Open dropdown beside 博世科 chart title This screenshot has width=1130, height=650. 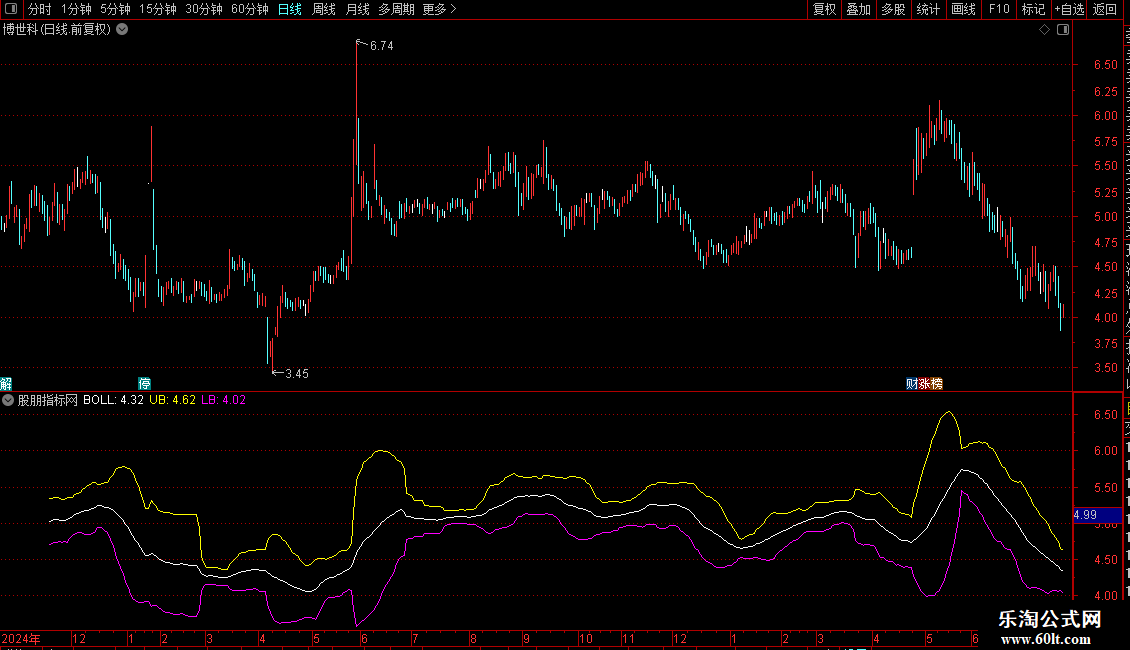pyautogui.click(x=123, y=30)
